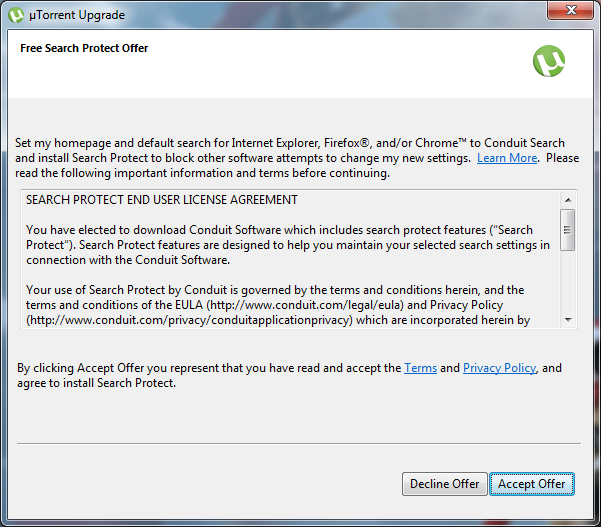This screenshot has width=601, height=527.
Task: Open the Learn More link
Action: click(x=507, y=158)
